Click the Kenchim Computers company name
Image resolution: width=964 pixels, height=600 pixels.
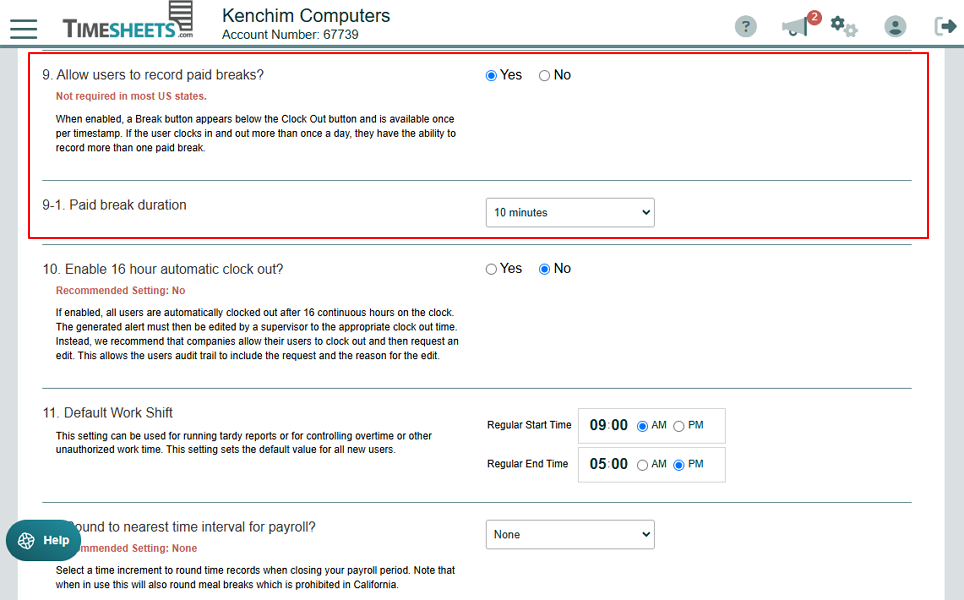[x=306, y=15]
